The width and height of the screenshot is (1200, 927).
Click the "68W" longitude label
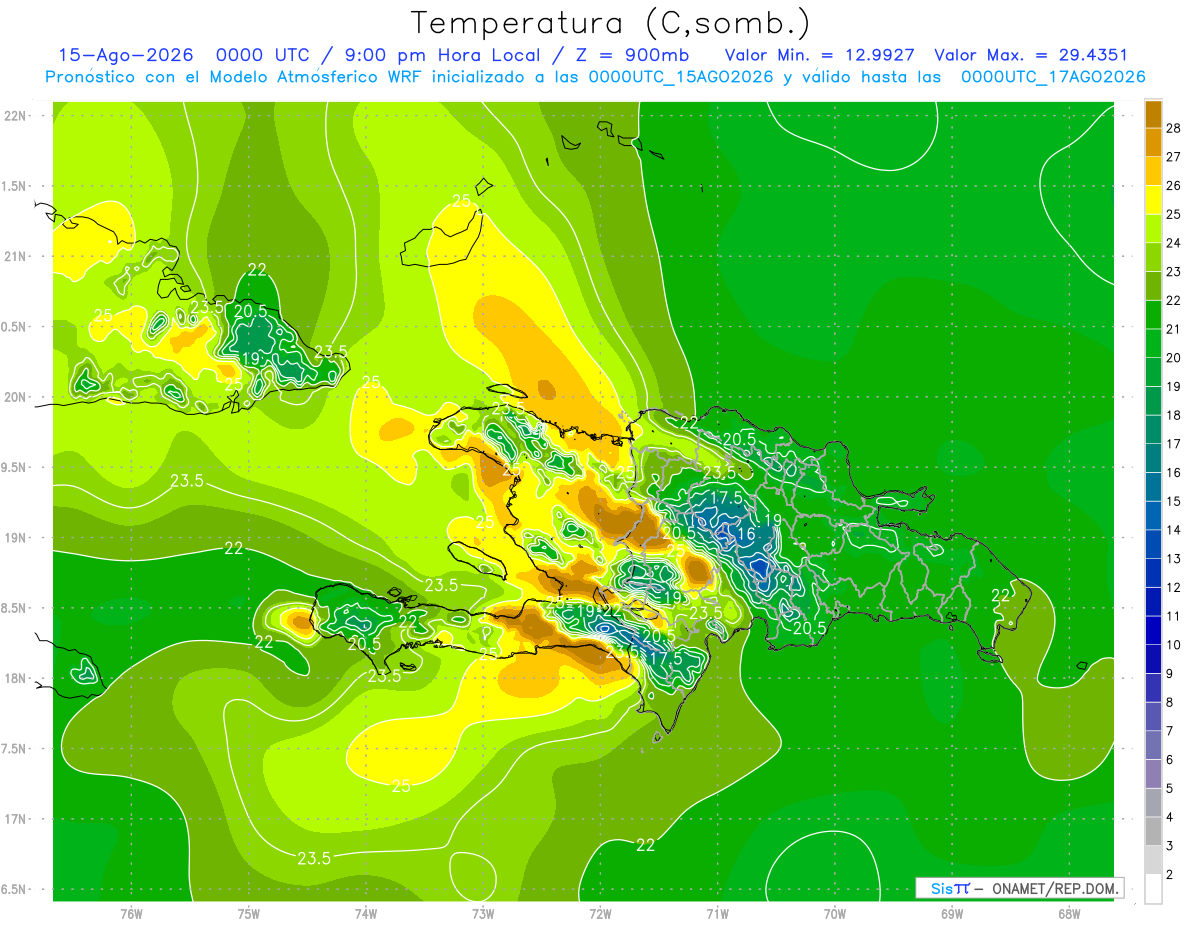click(1069, 914)
